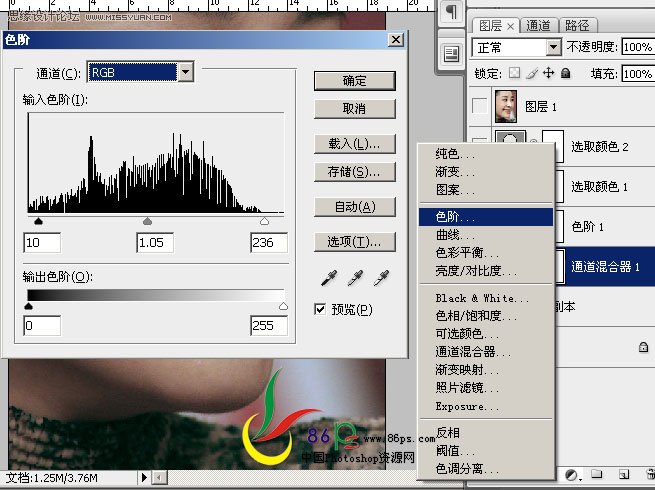Switch to the 路径 paths tab
The width and height of the screenshot is (655, 490).
coord(577,26)
